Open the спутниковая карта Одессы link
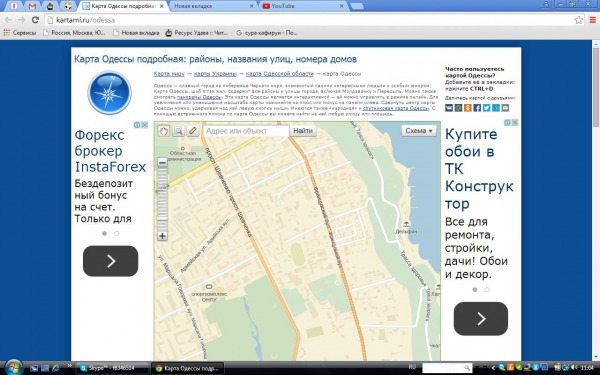 coord(395,108)
